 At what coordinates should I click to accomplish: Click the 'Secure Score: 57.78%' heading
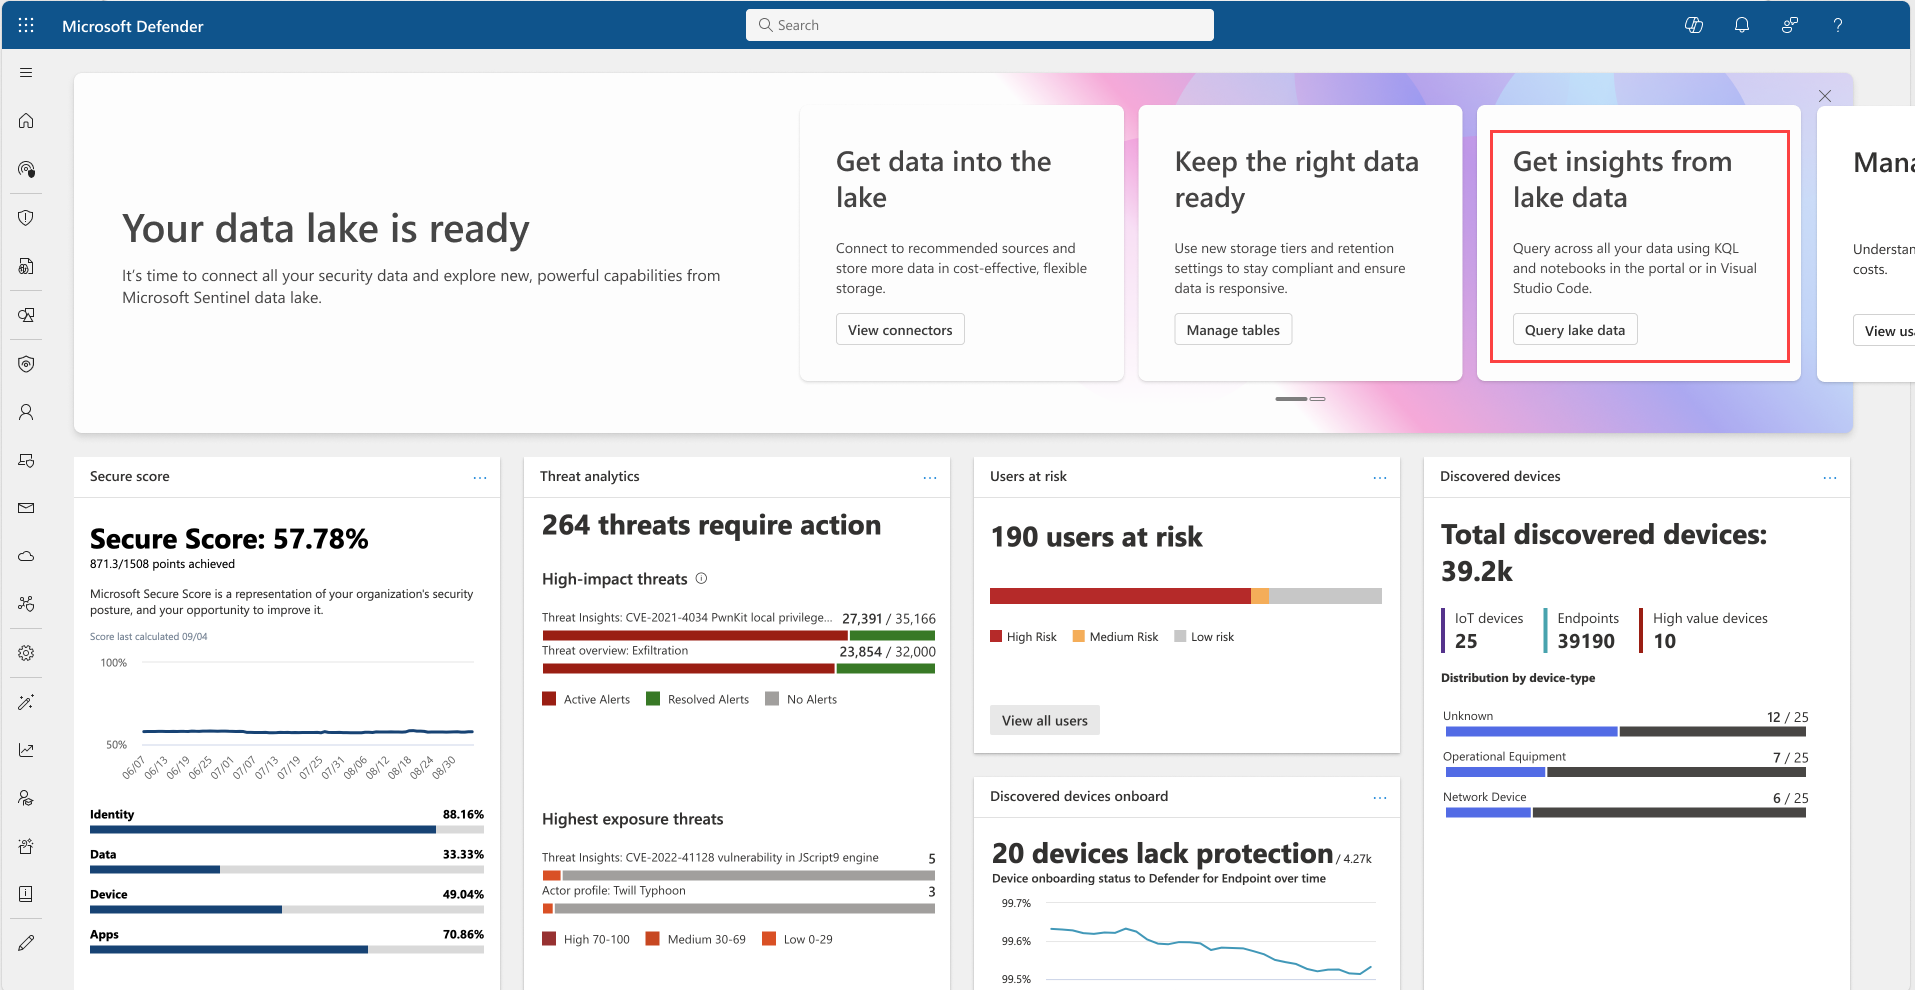click(x=229, y=539)
